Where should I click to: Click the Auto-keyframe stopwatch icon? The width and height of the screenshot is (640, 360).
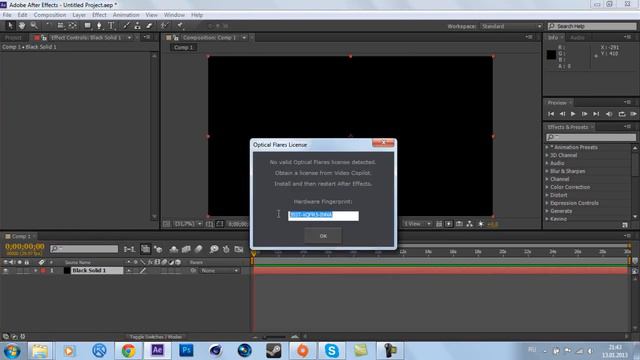tap(226, 249)
